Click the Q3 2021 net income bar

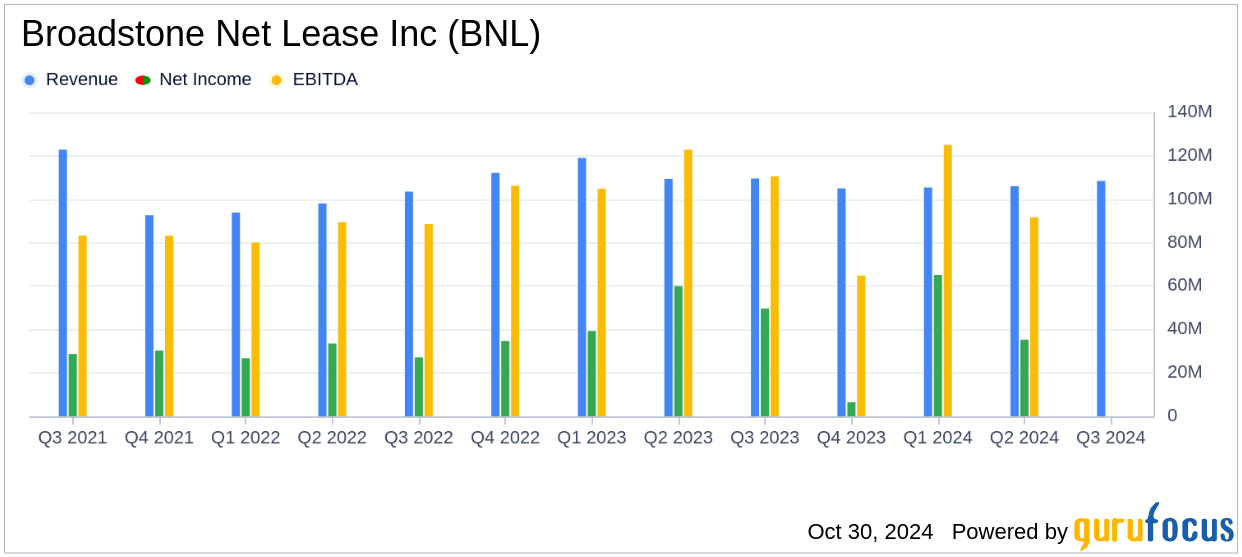coord(72,385)
